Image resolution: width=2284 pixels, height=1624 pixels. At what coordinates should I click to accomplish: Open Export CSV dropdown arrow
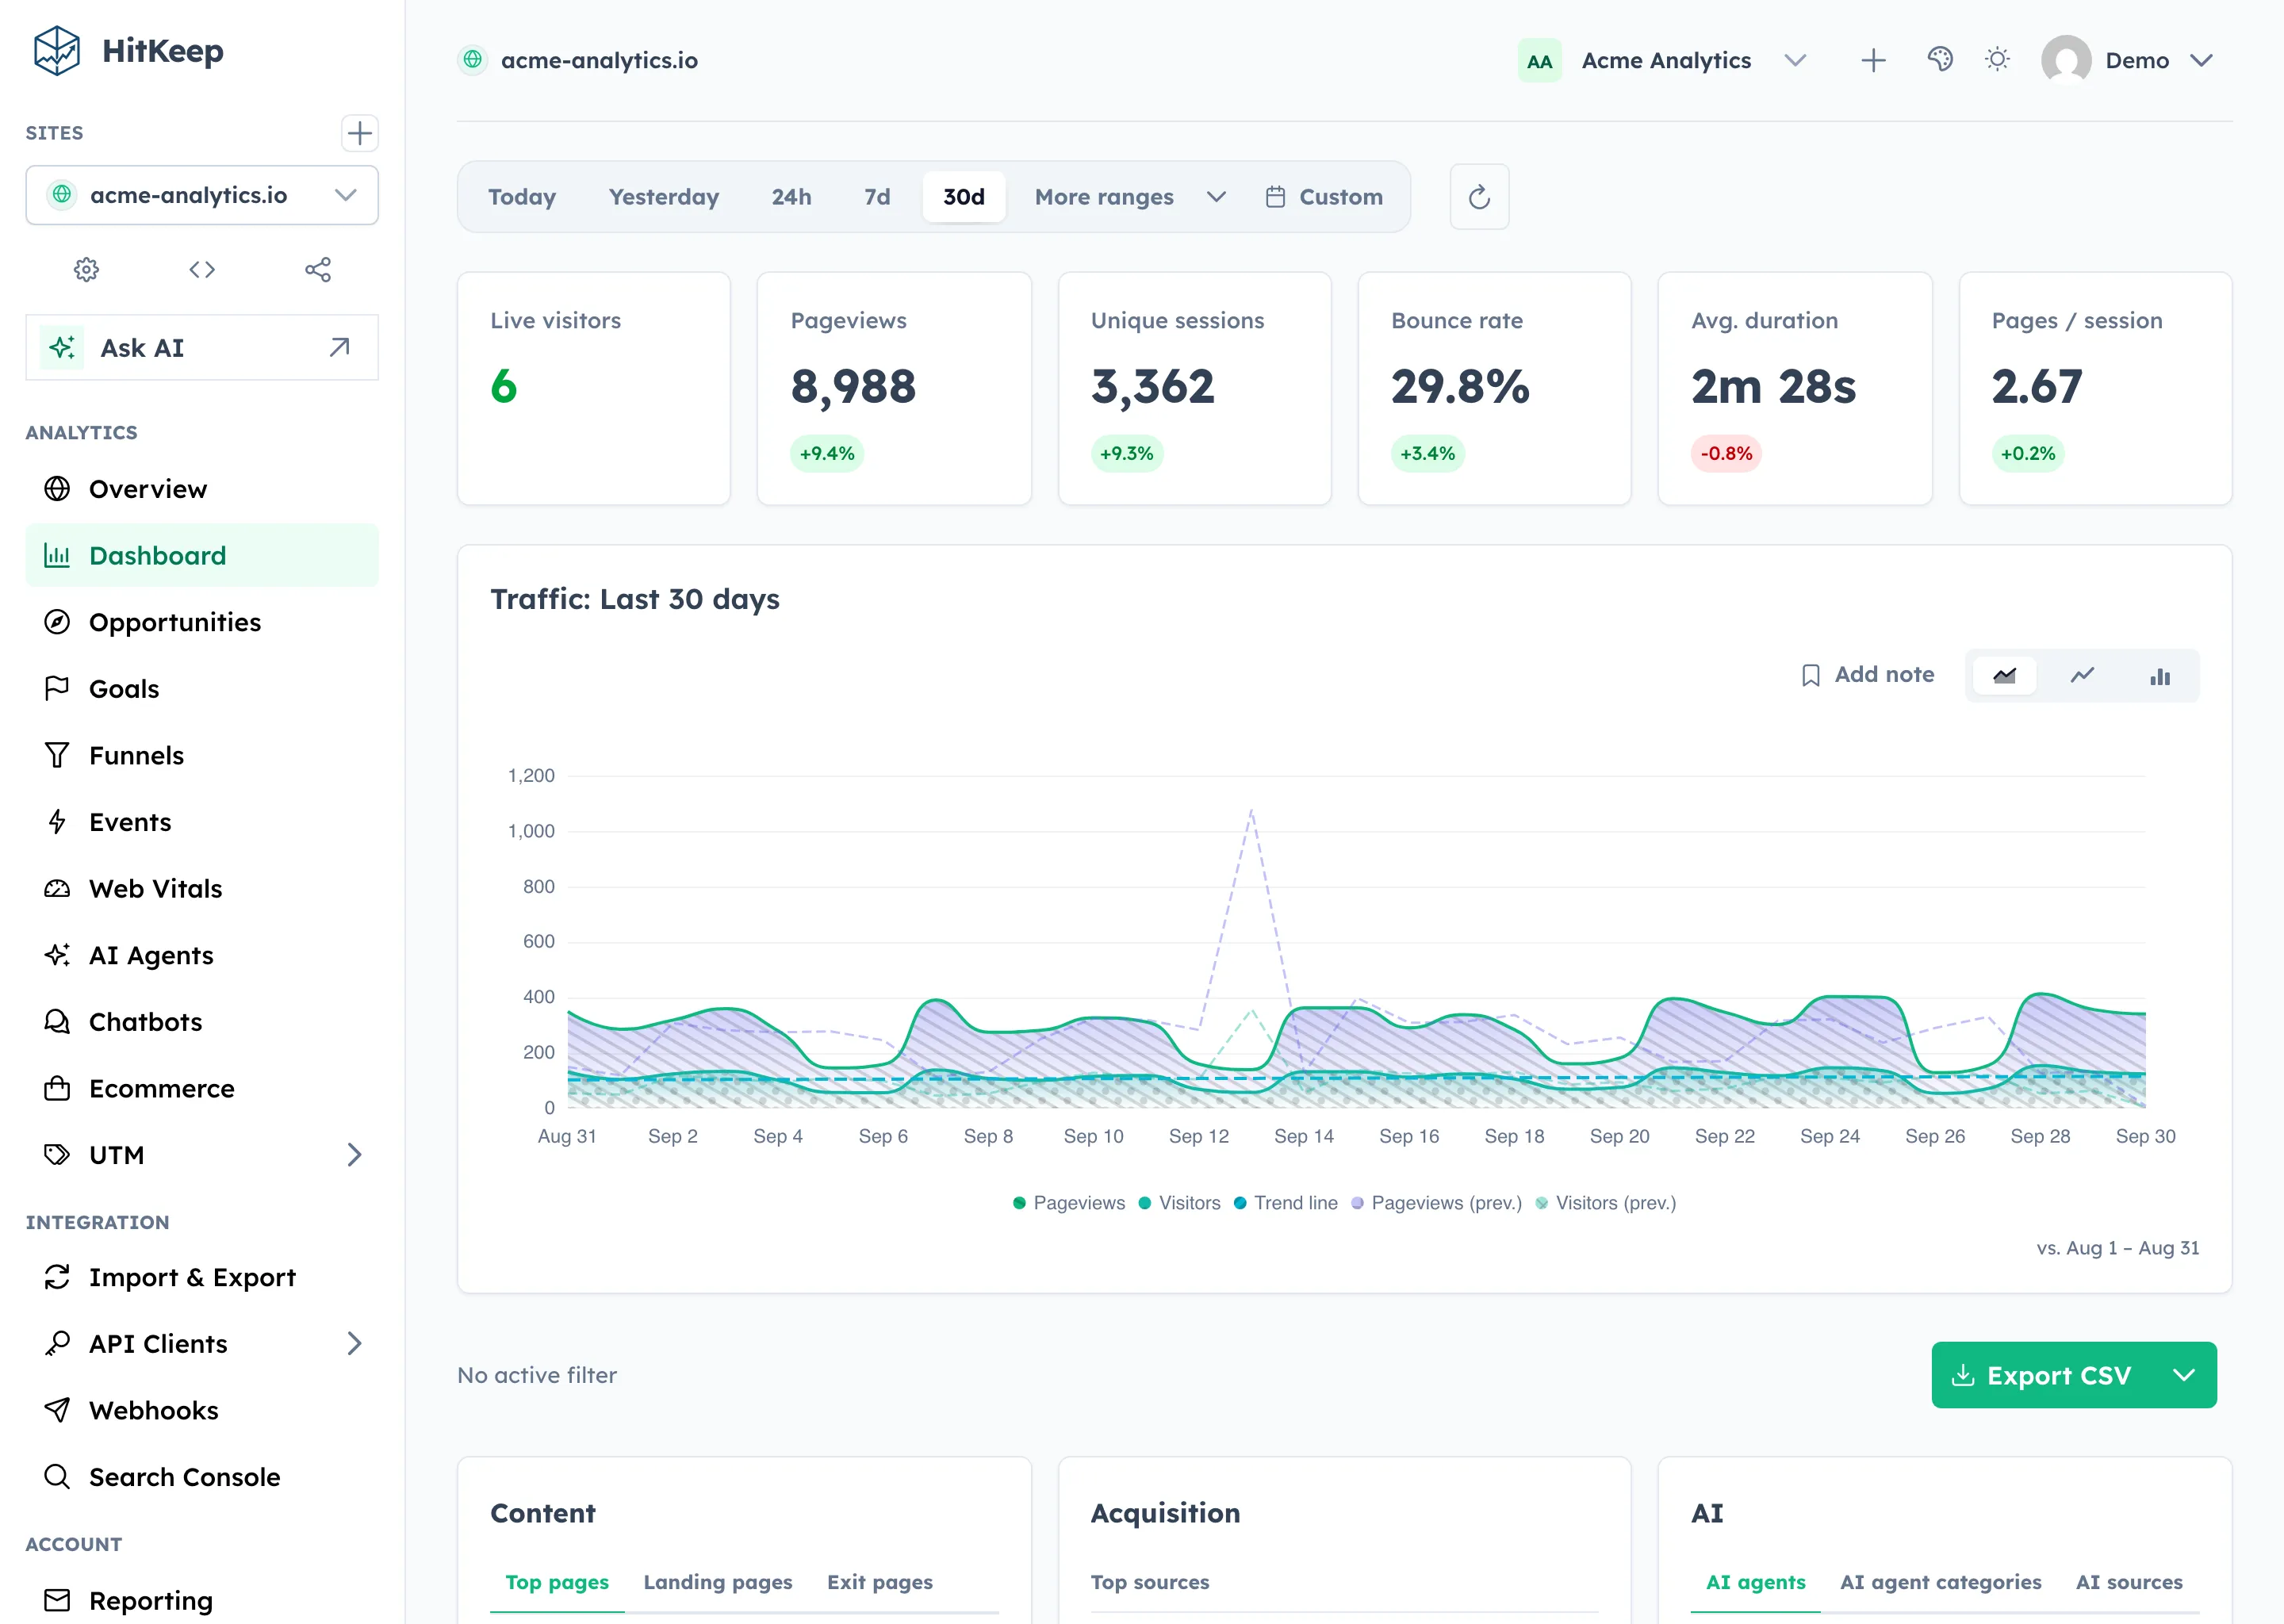pos(2184,1376)
